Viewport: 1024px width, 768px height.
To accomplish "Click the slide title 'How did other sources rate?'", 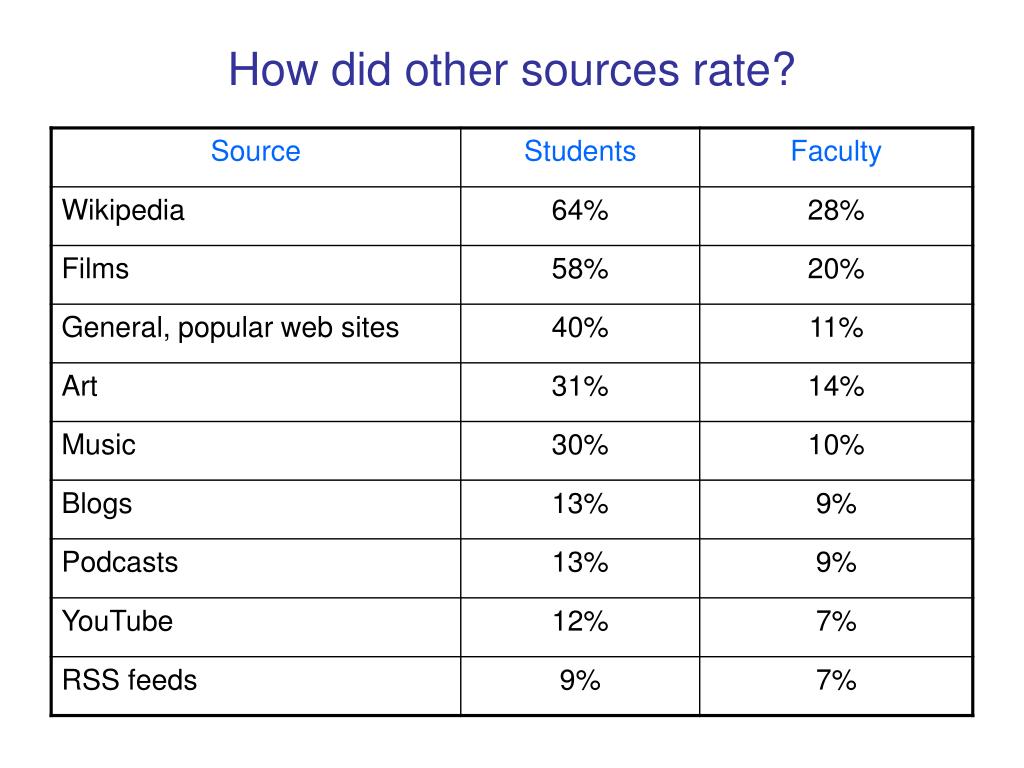I will [x=511, y=69].
